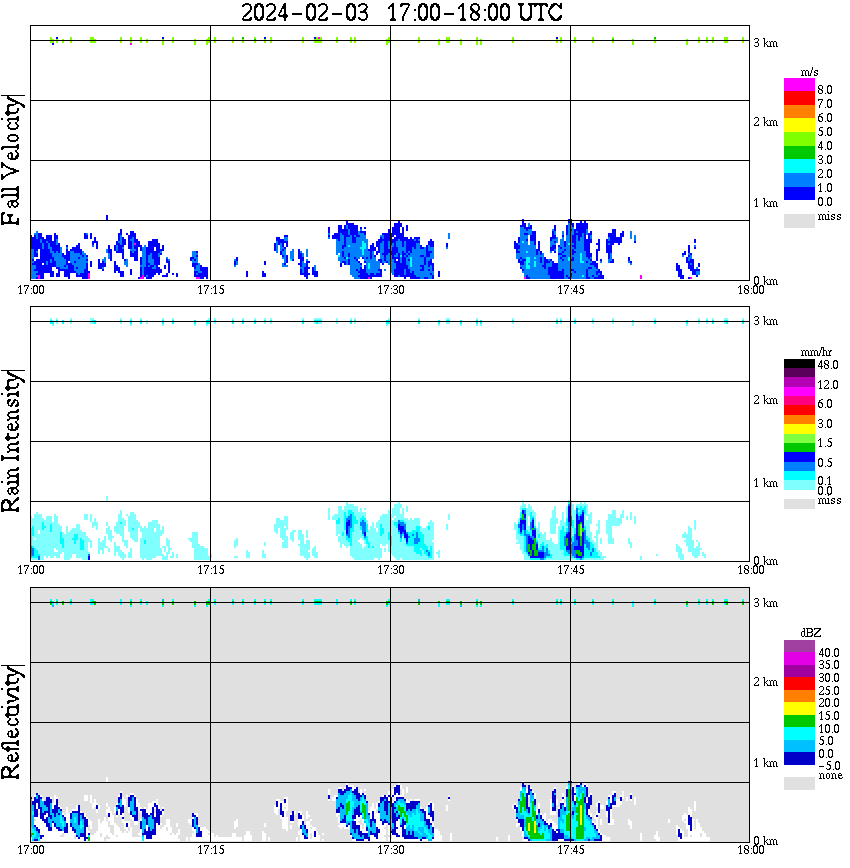Click the cyan swatch in the m/s legend

(x=799, y=166)
